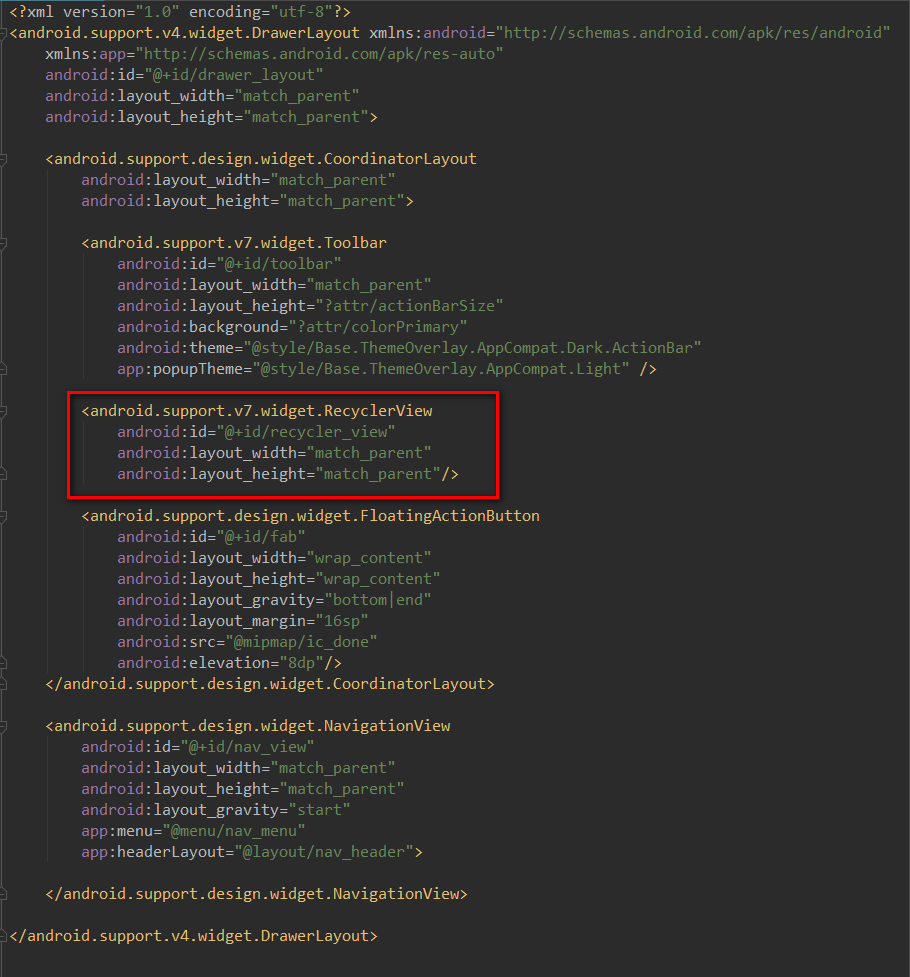Click the xmlns:android schemas URL value
Viewport: 910px width, 977px height.
click(x=692, y=33)
